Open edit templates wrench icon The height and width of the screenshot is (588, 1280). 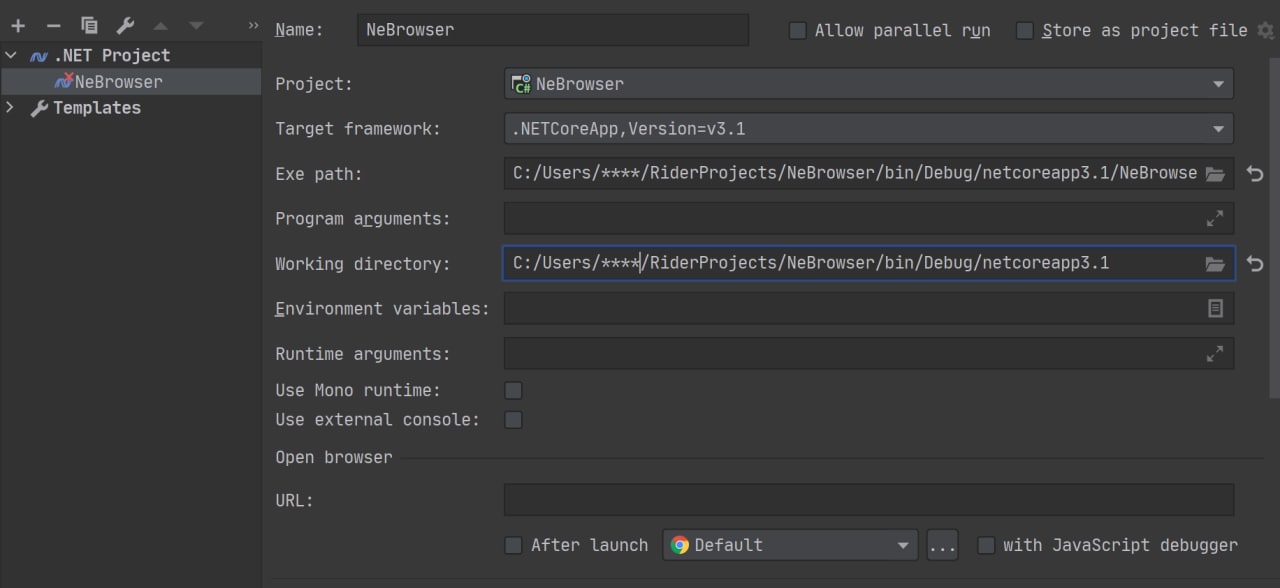click(x=125, y=26)
